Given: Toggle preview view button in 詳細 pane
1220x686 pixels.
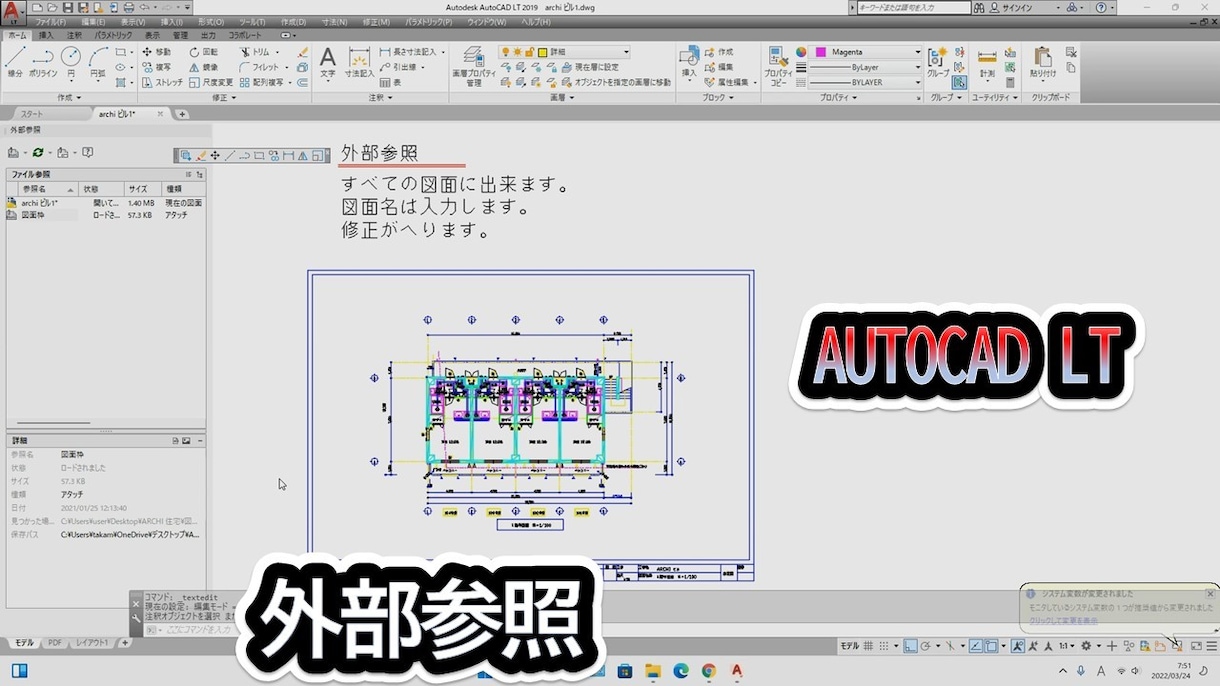Looking at the screenshot, I should click(186, 440).
